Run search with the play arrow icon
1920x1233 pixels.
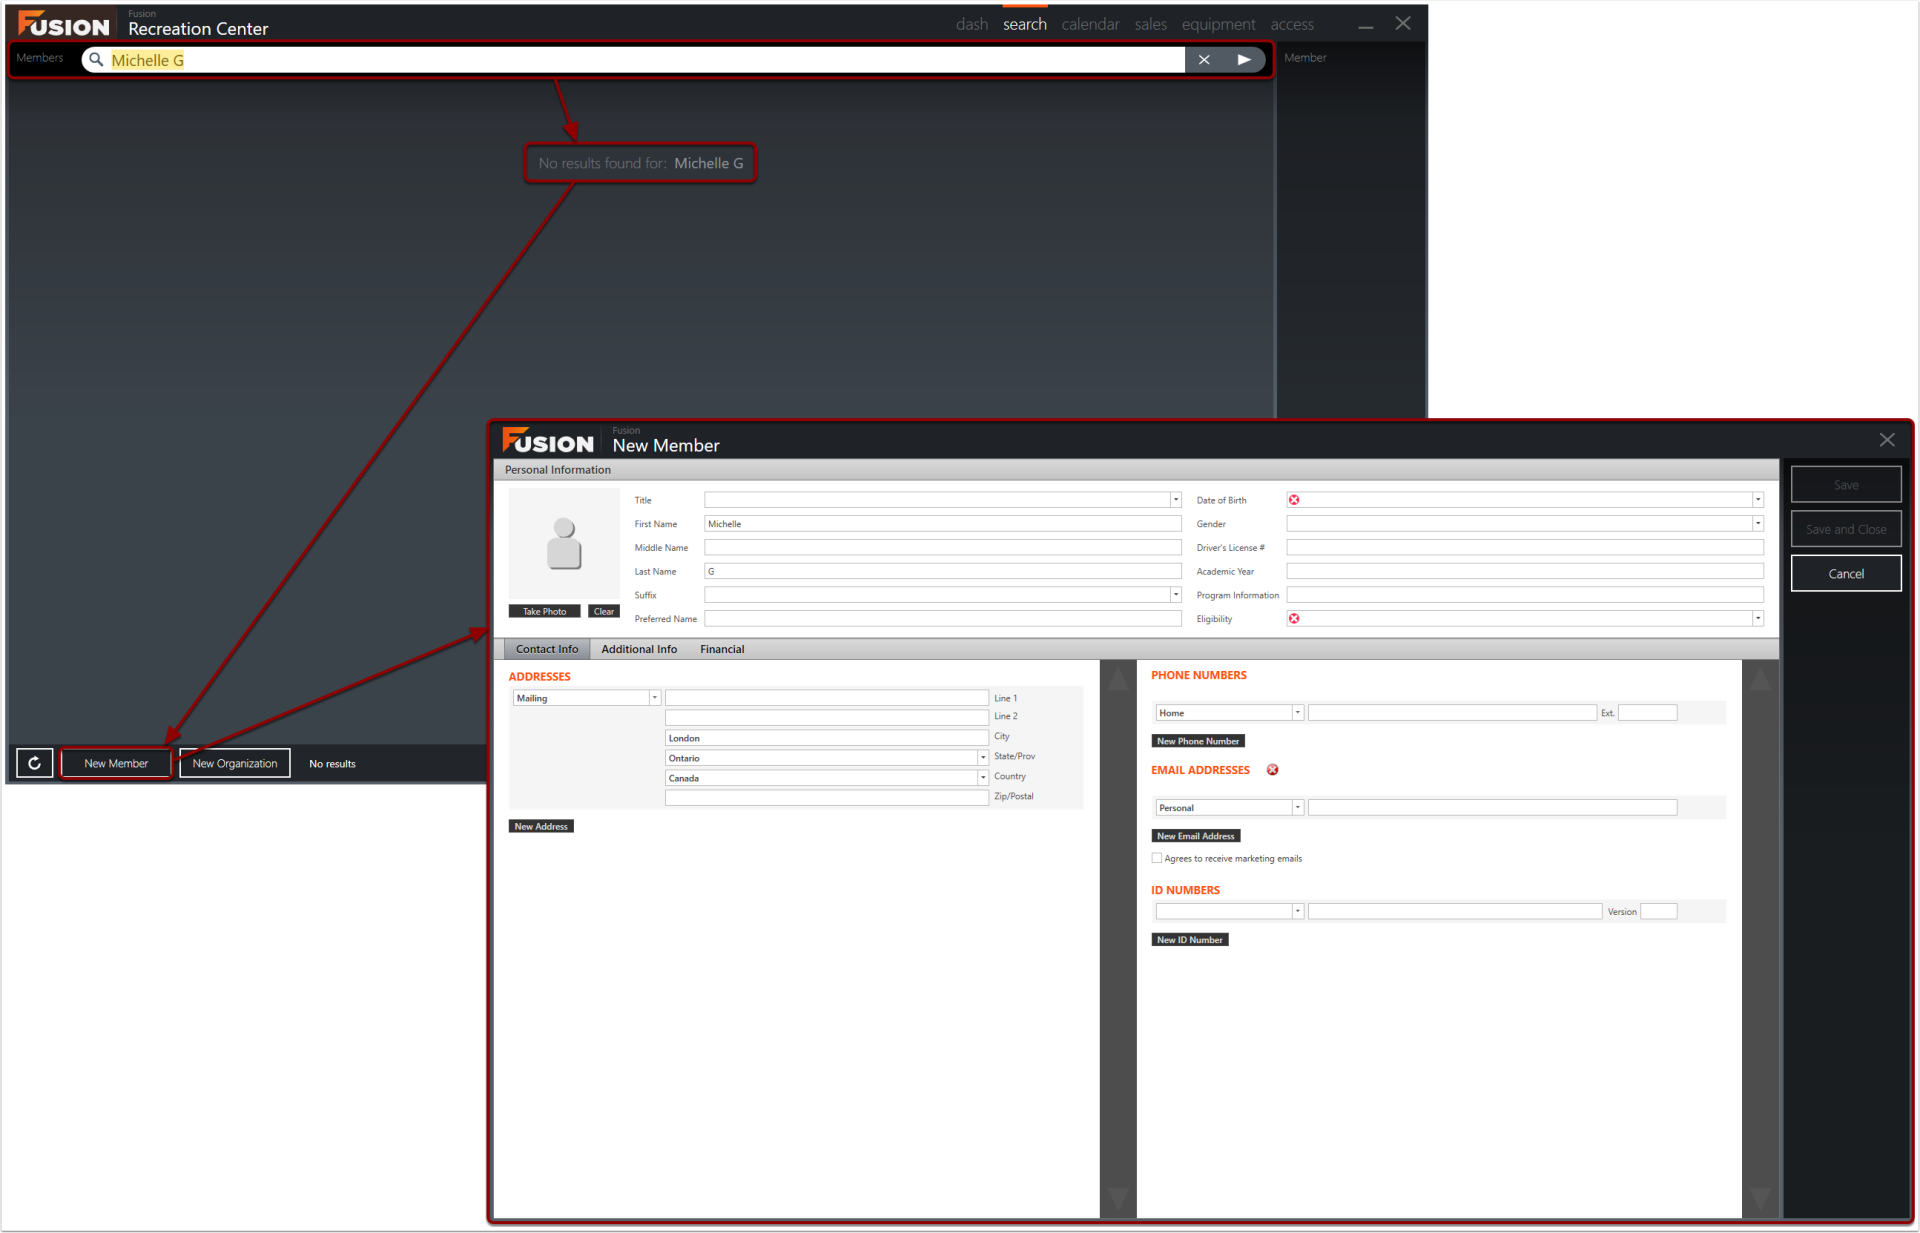tap(1244, 60)
